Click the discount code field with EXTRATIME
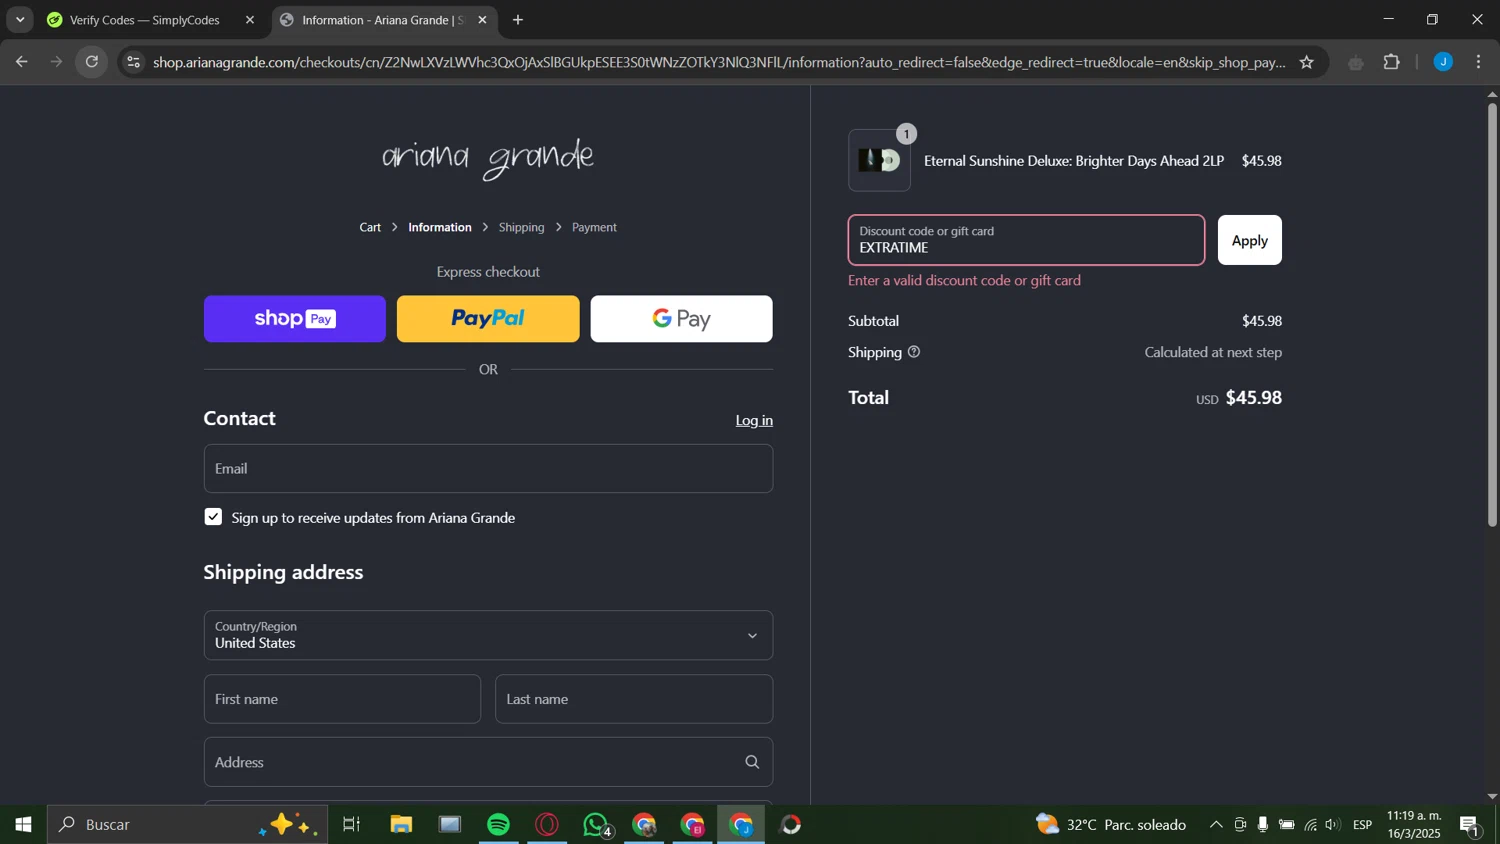The width and height of the screenshot is (1500, 844). [x=1026, y=240]
